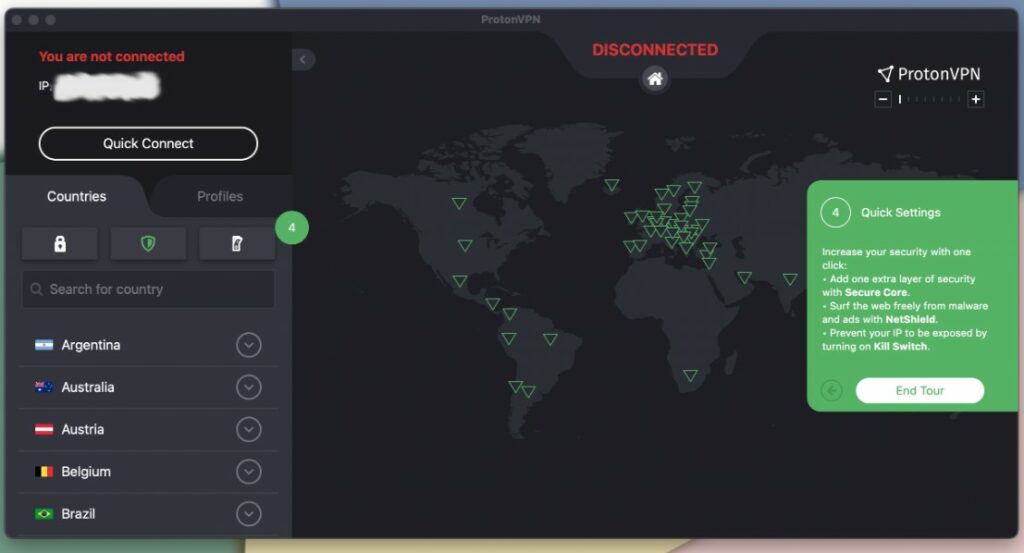The height and width of the screenshot is (553, 1024).
Task: Expand the Australia server list
Action: coord(248,388)
